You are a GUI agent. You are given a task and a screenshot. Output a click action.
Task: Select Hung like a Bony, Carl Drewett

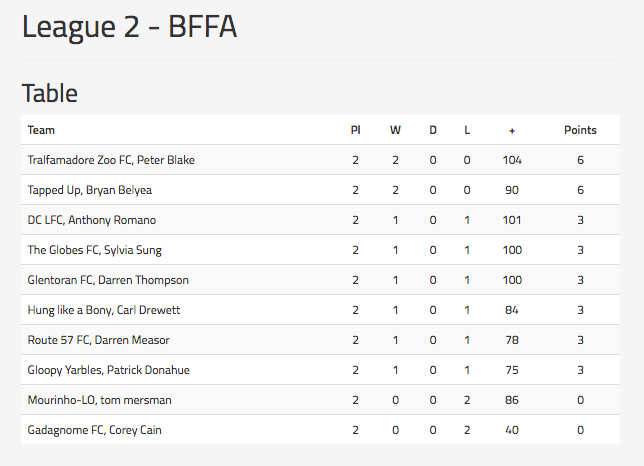tap(104, 310)
